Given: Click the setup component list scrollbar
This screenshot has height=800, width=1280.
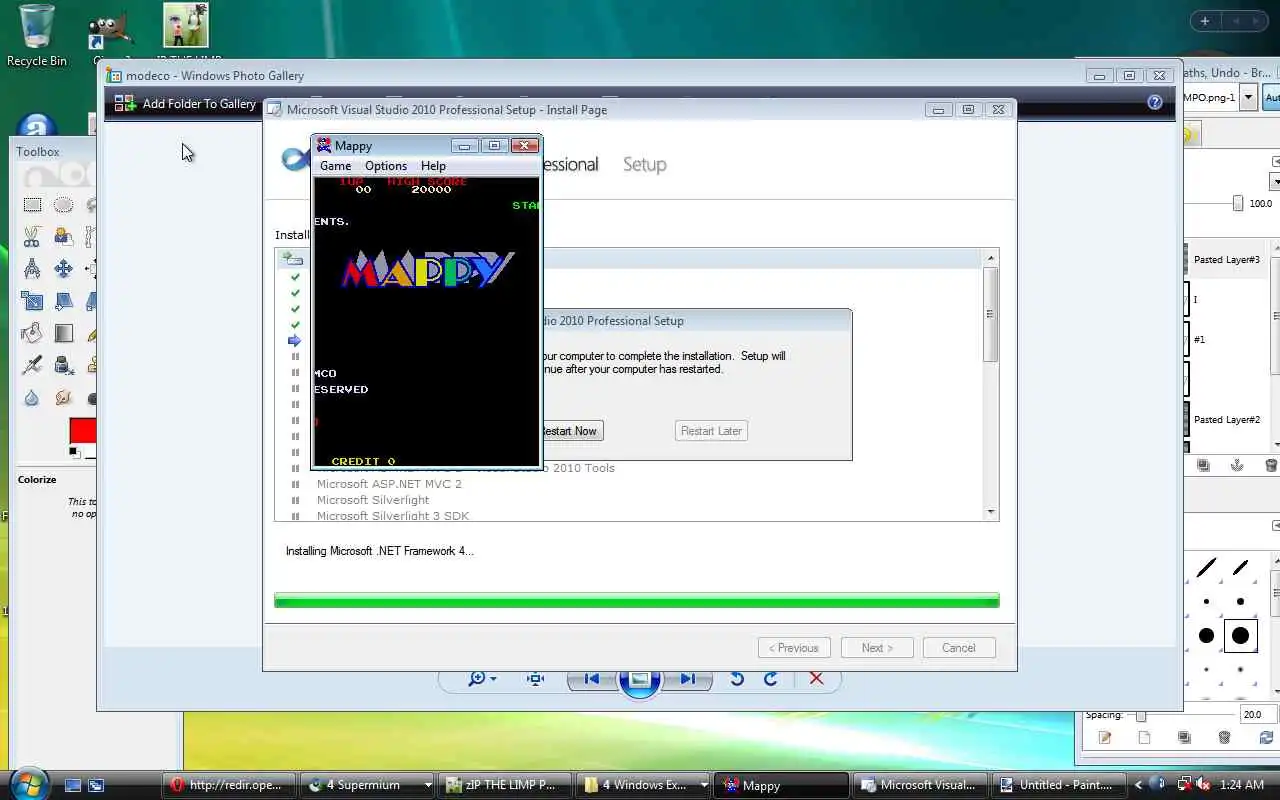Looking at the screenshot, I should point(991,315).
